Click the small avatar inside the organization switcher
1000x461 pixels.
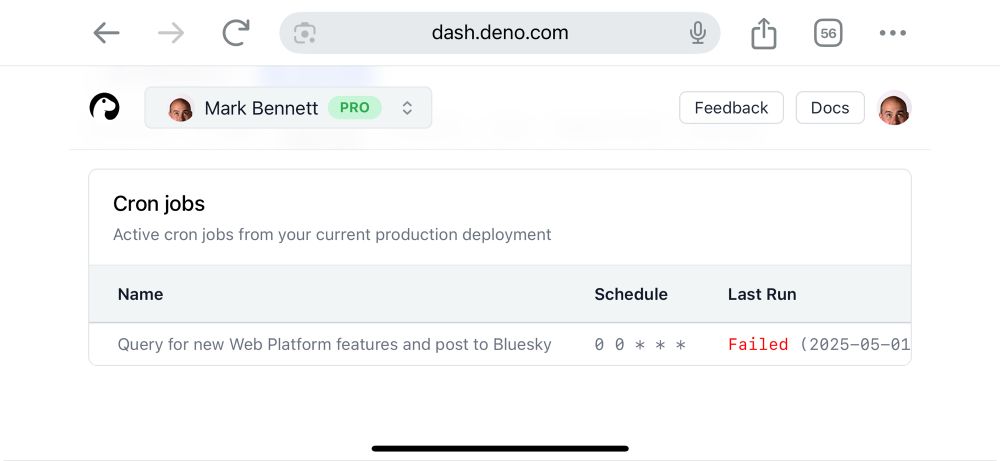pyautogui.click(x=180, y=108)
